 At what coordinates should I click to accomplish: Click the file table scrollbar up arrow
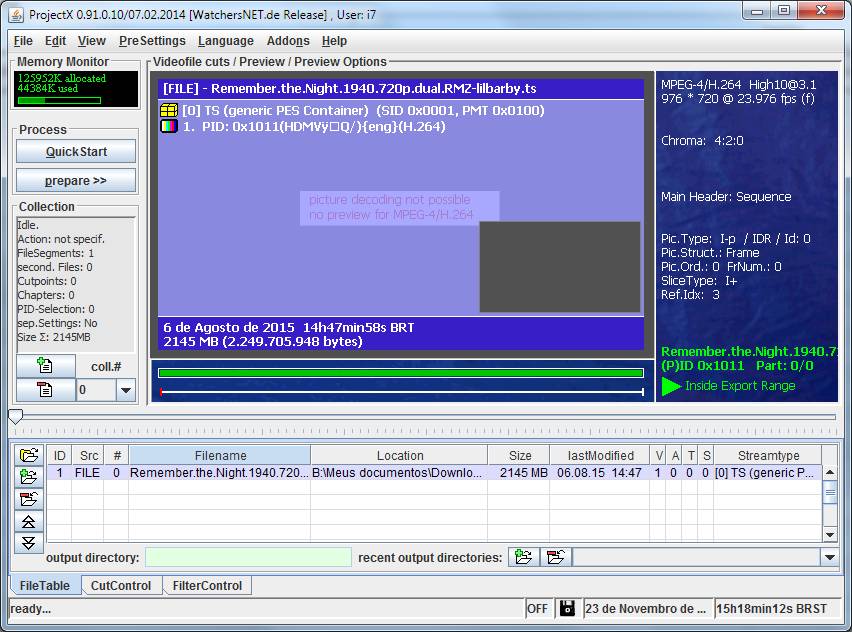click(x=830, y=472)
